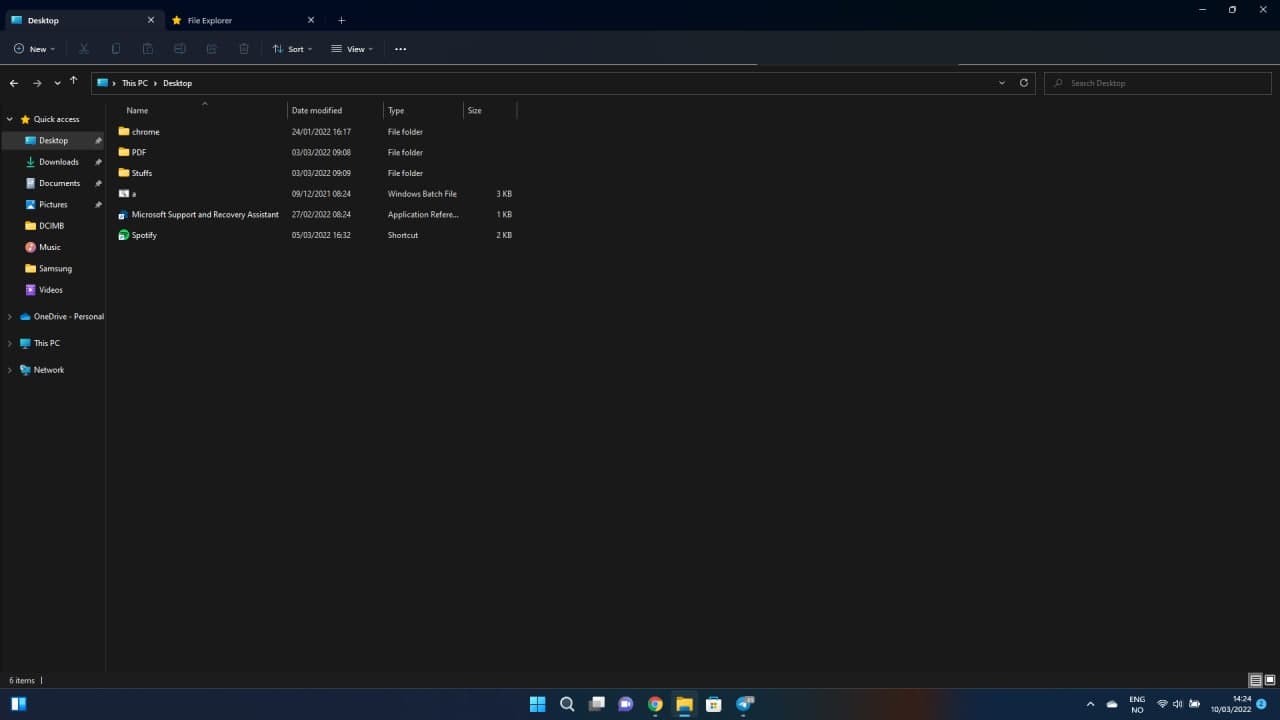This screenshot has height=720, width=1280.
Task: Click the Search Desktop input field
Action: (1160, 83)
